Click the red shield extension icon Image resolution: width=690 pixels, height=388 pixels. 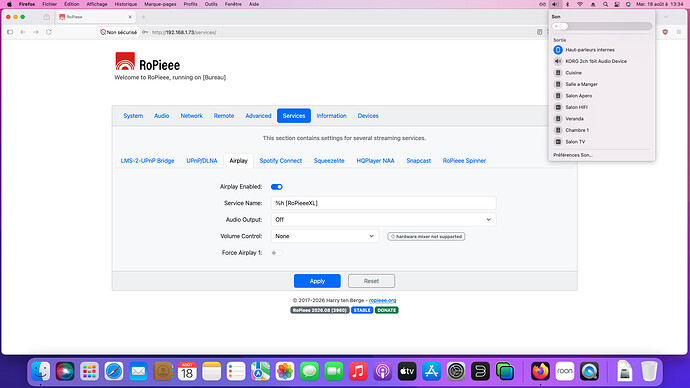(x=665, y=32)
